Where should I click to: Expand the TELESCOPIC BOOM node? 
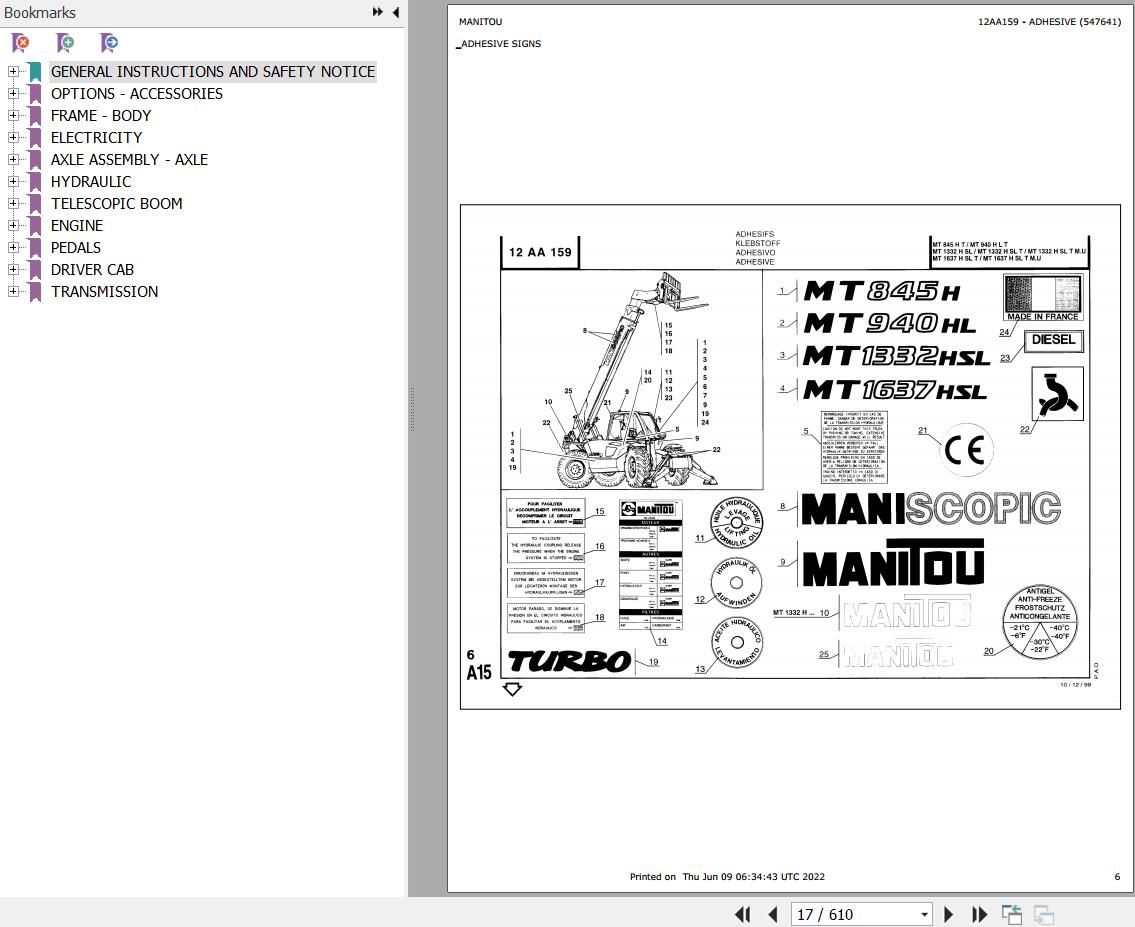pos(13,203)
